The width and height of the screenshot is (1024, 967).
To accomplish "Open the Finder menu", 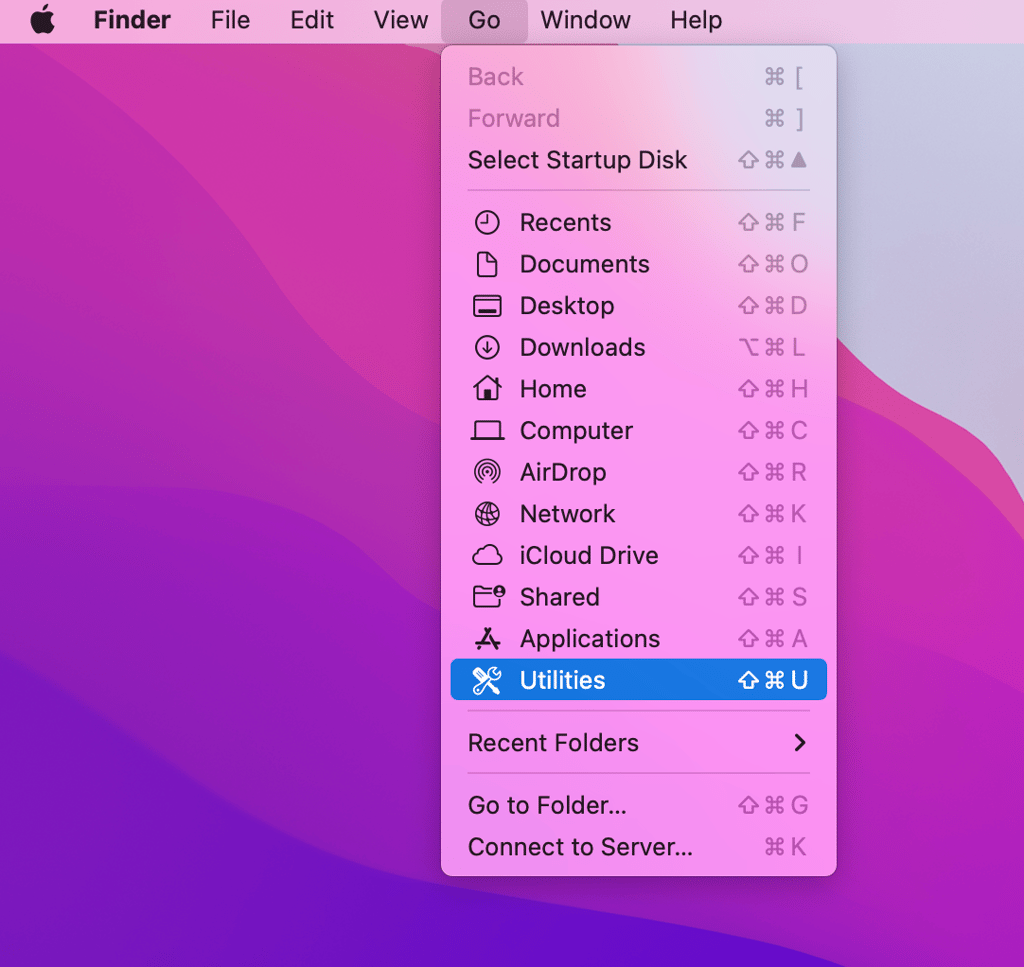I will pyautogui.click(x=132, y=20).
